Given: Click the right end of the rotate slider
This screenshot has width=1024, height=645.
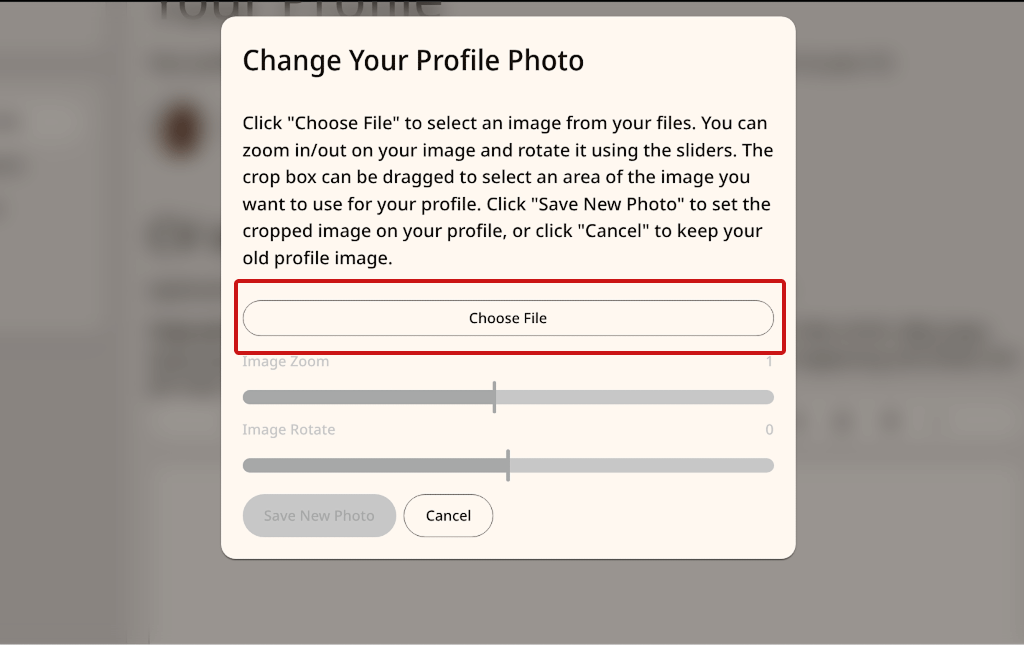Looking at the screenshot, I should 770,464.
